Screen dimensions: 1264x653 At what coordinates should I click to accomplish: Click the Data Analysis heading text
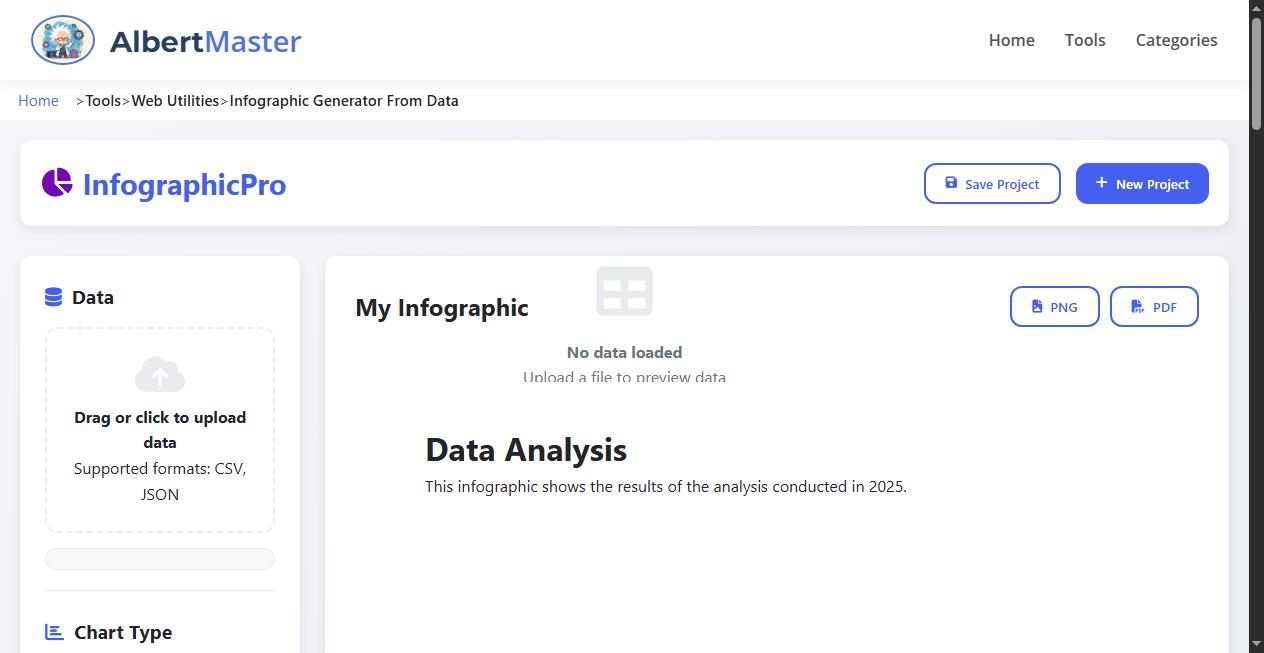tap(526, 450)
